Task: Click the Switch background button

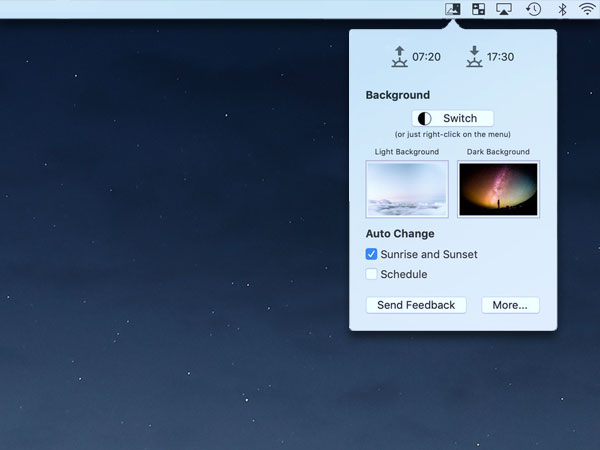Action: coord(453,119)
